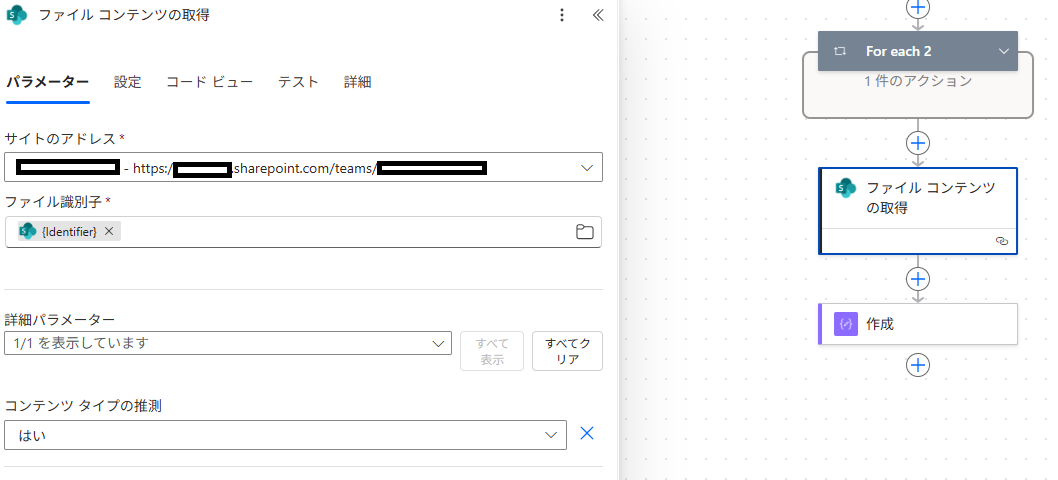Select the ファイル コンテンツの取得 action card

pos(918,211)
